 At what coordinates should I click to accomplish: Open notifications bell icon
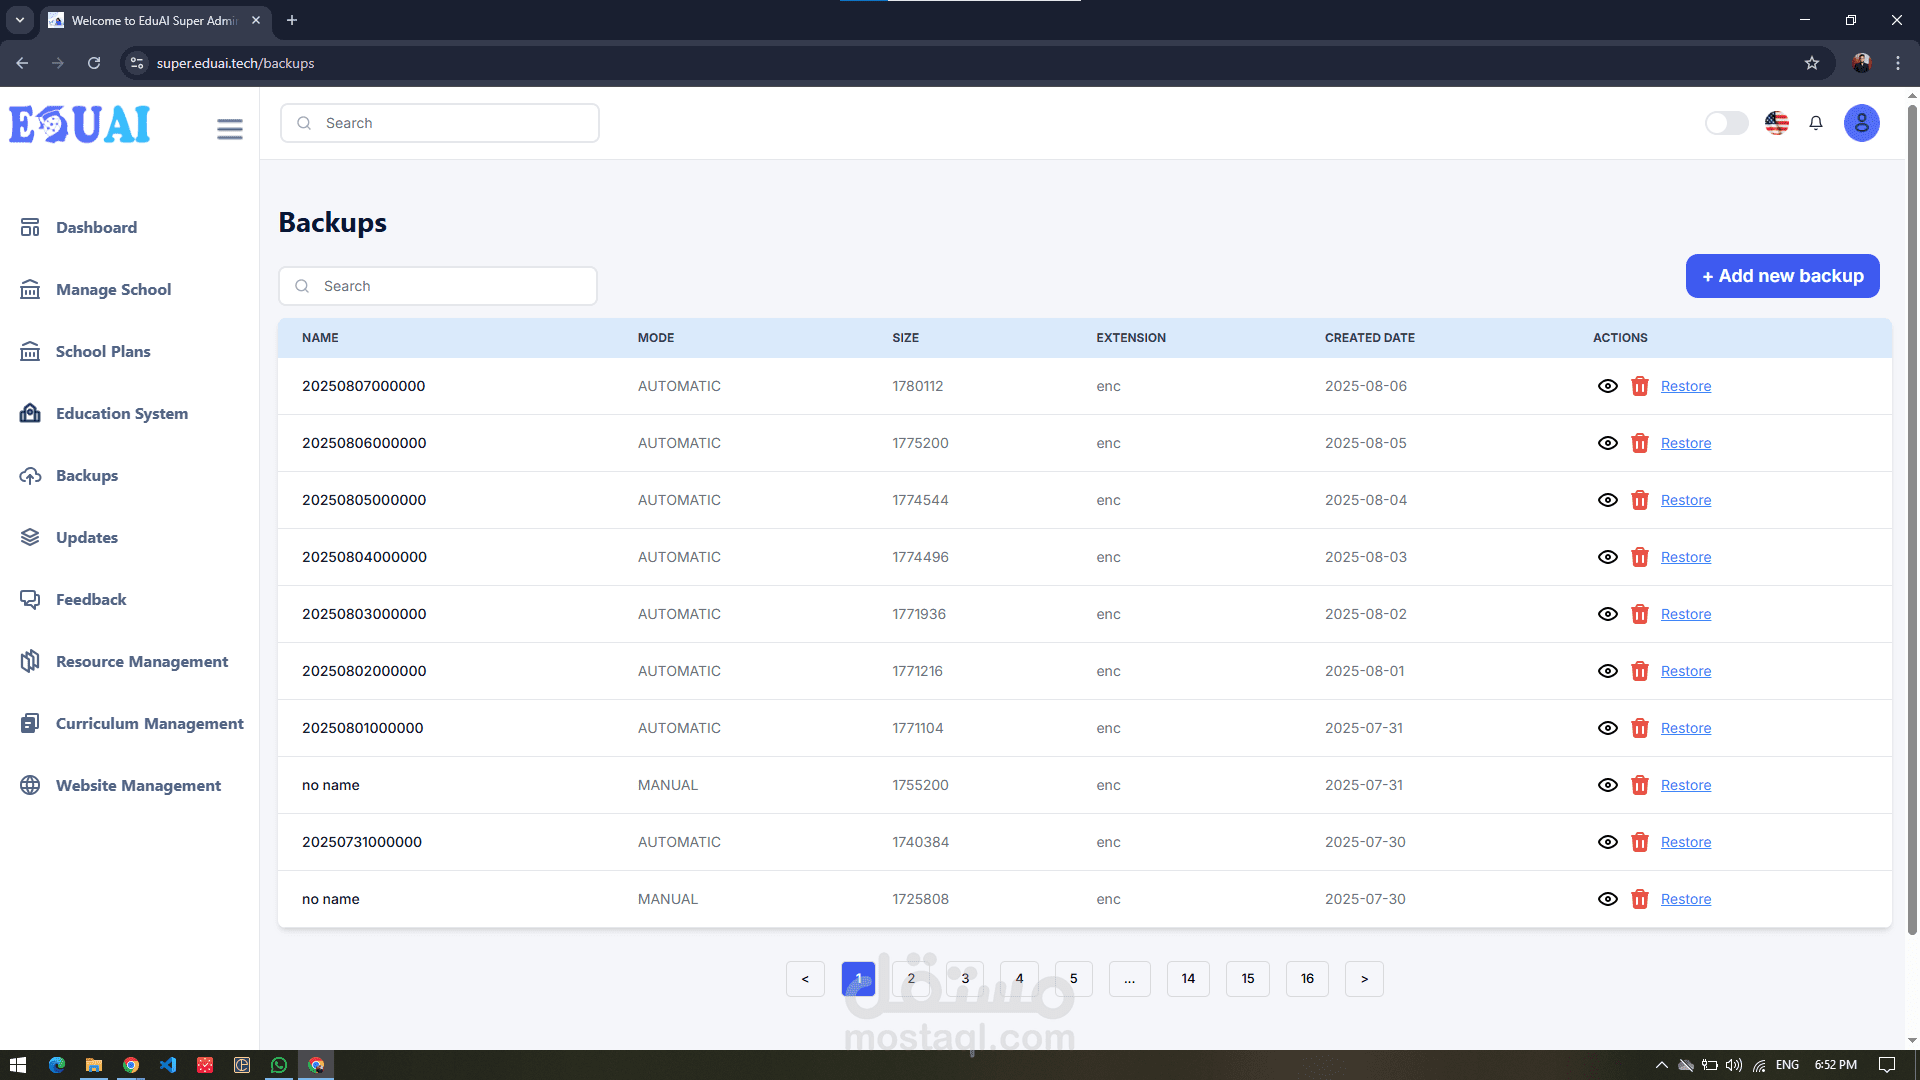pos(1816,123)
